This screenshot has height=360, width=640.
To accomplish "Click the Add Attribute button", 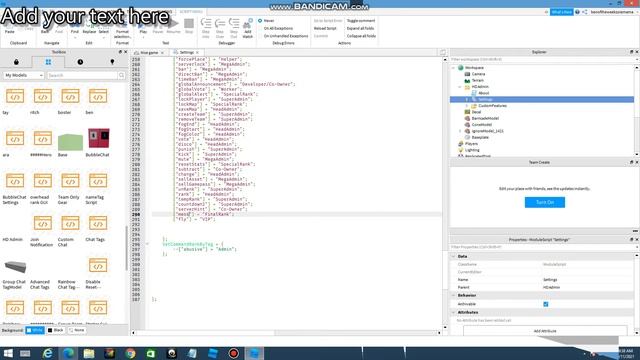I will point(545,331).
